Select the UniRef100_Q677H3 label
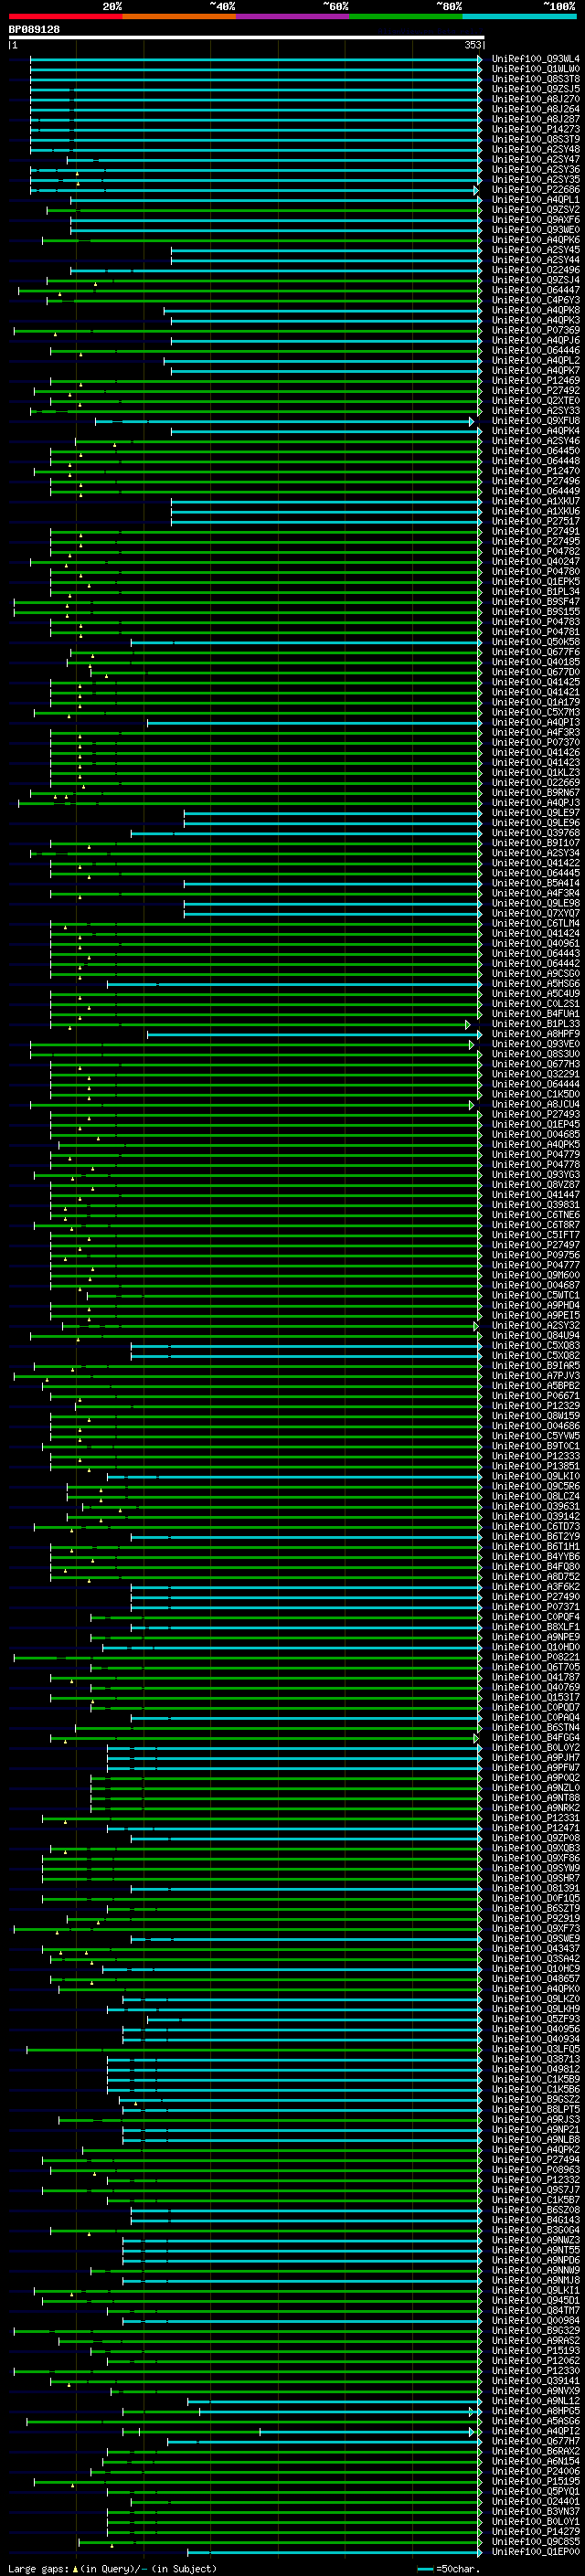Viewport: 585px width, 2576px height. tap(535, 1064)
